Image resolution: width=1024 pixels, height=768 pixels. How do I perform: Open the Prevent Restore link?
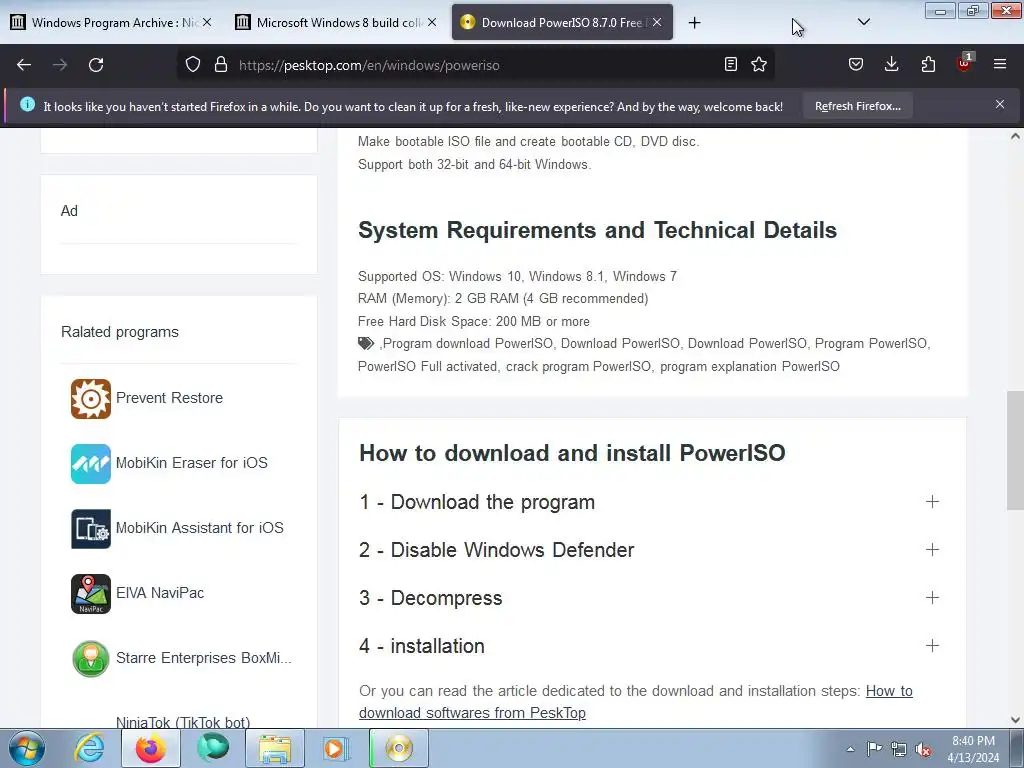[x=169, y=398]
